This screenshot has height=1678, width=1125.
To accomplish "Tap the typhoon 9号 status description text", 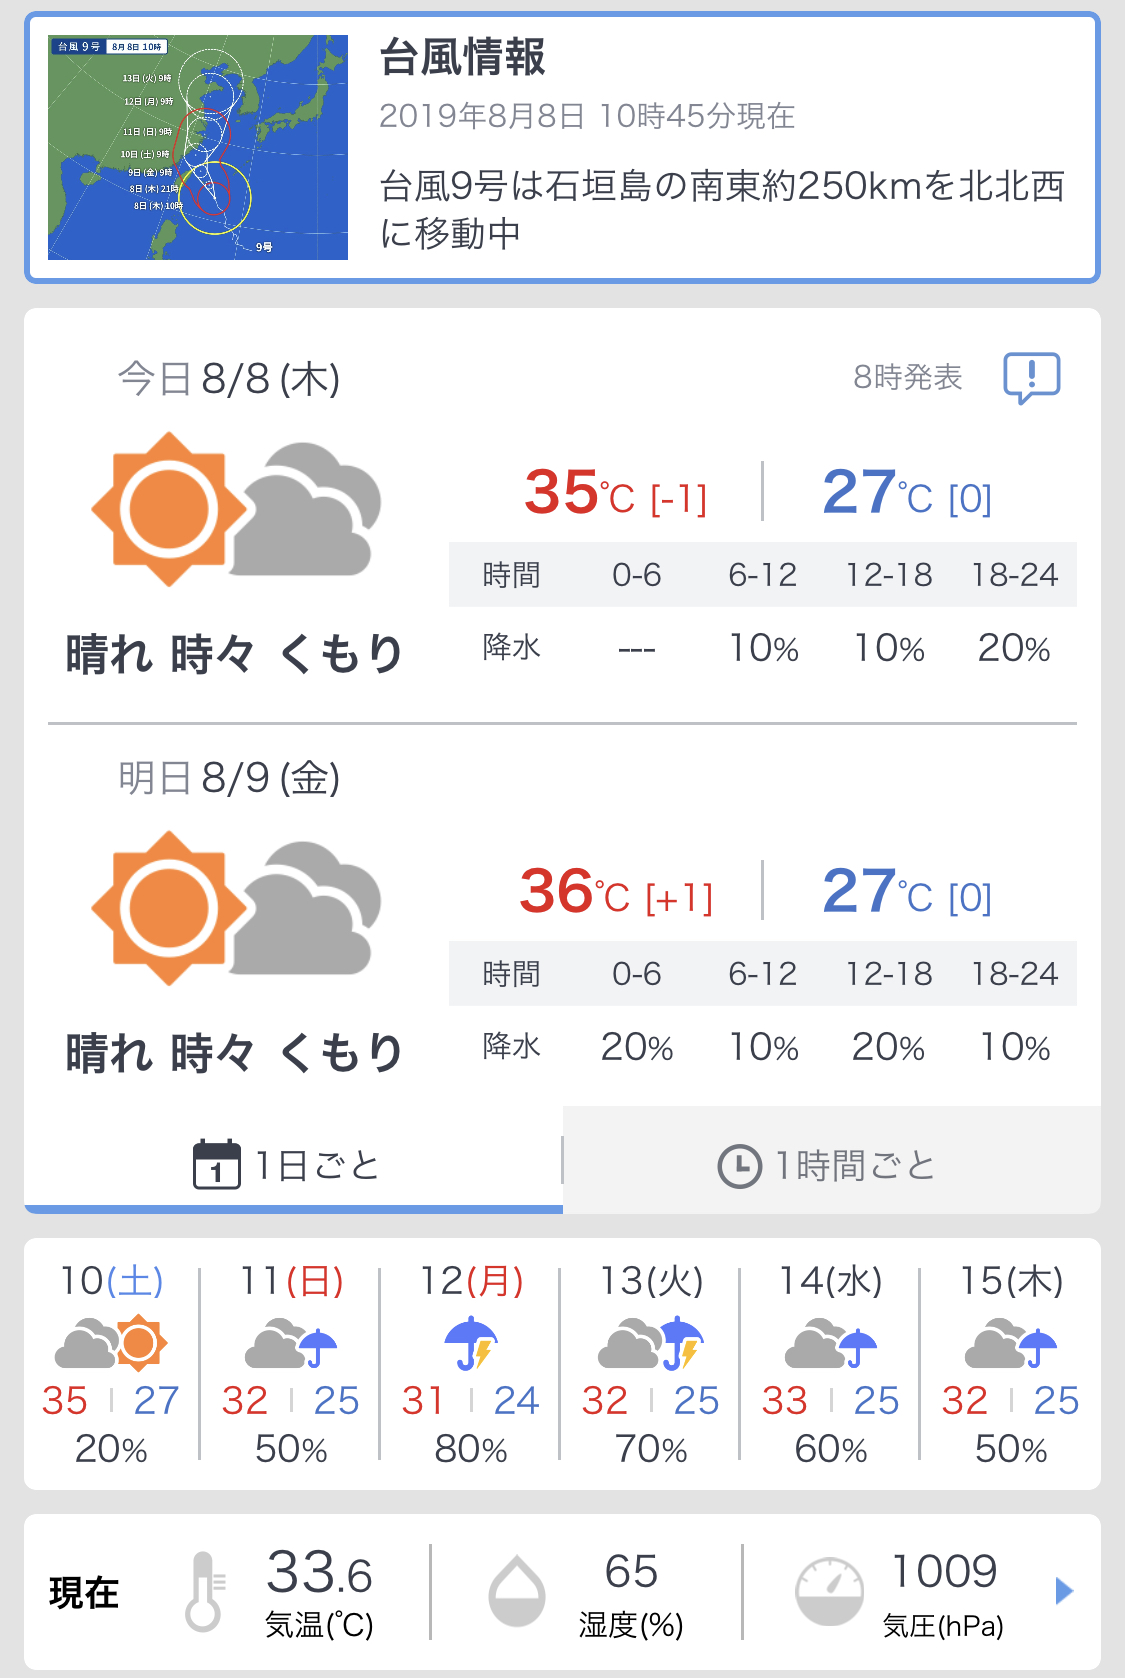I will coord(722,209).
